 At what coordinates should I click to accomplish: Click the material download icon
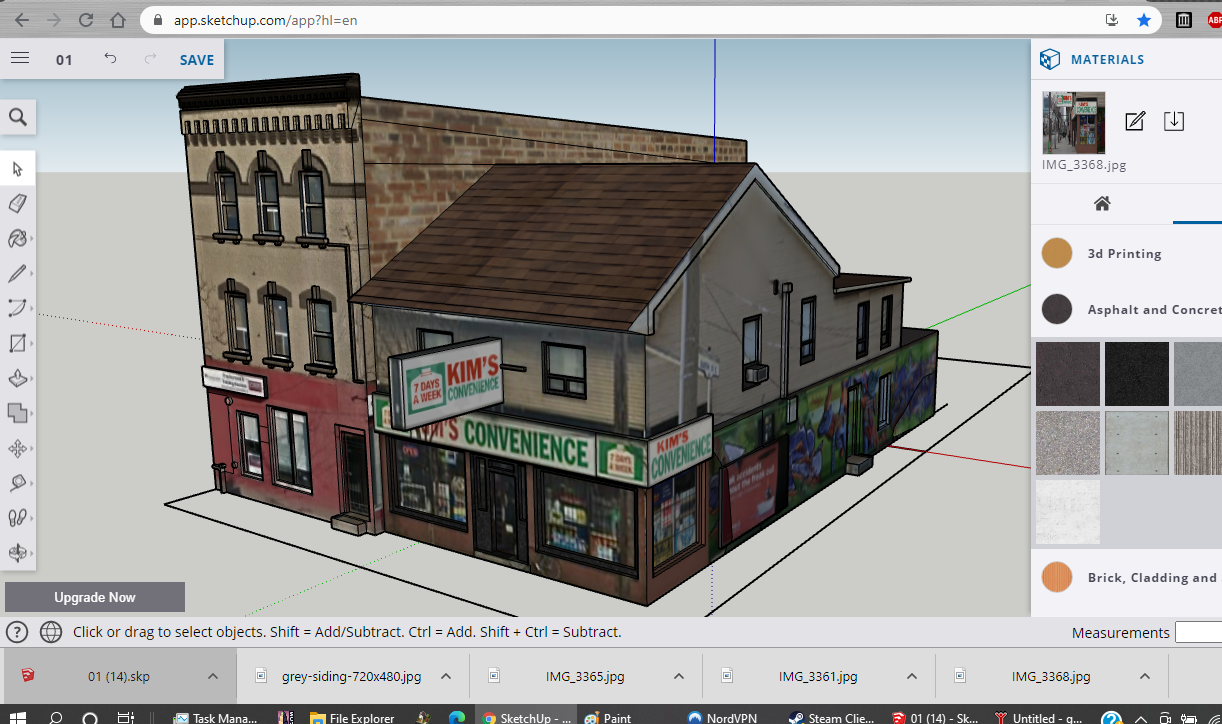1174,121
